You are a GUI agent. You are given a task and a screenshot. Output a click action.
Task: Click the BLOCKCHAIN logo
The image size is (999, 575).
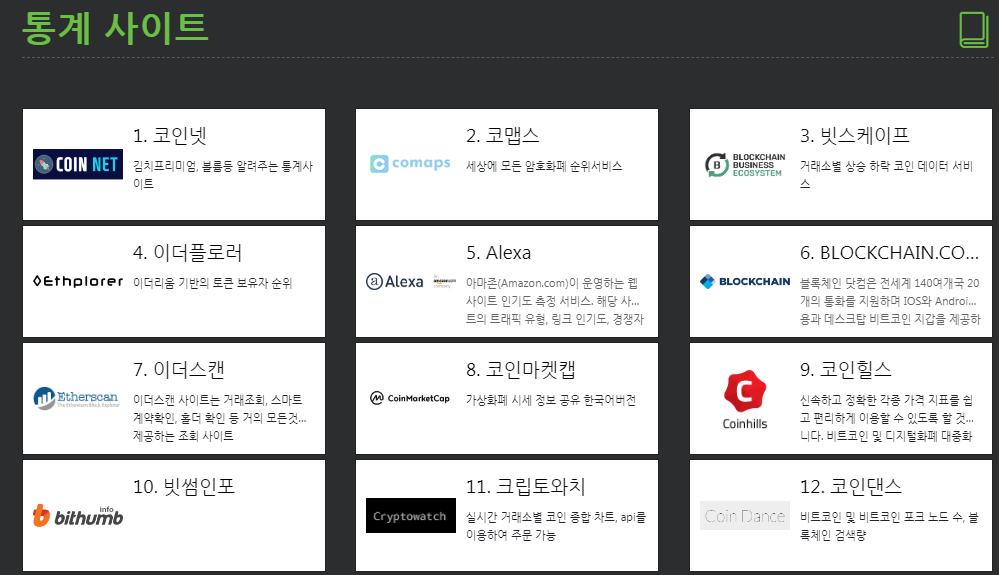pyautogui.click(x=745, y=281)
